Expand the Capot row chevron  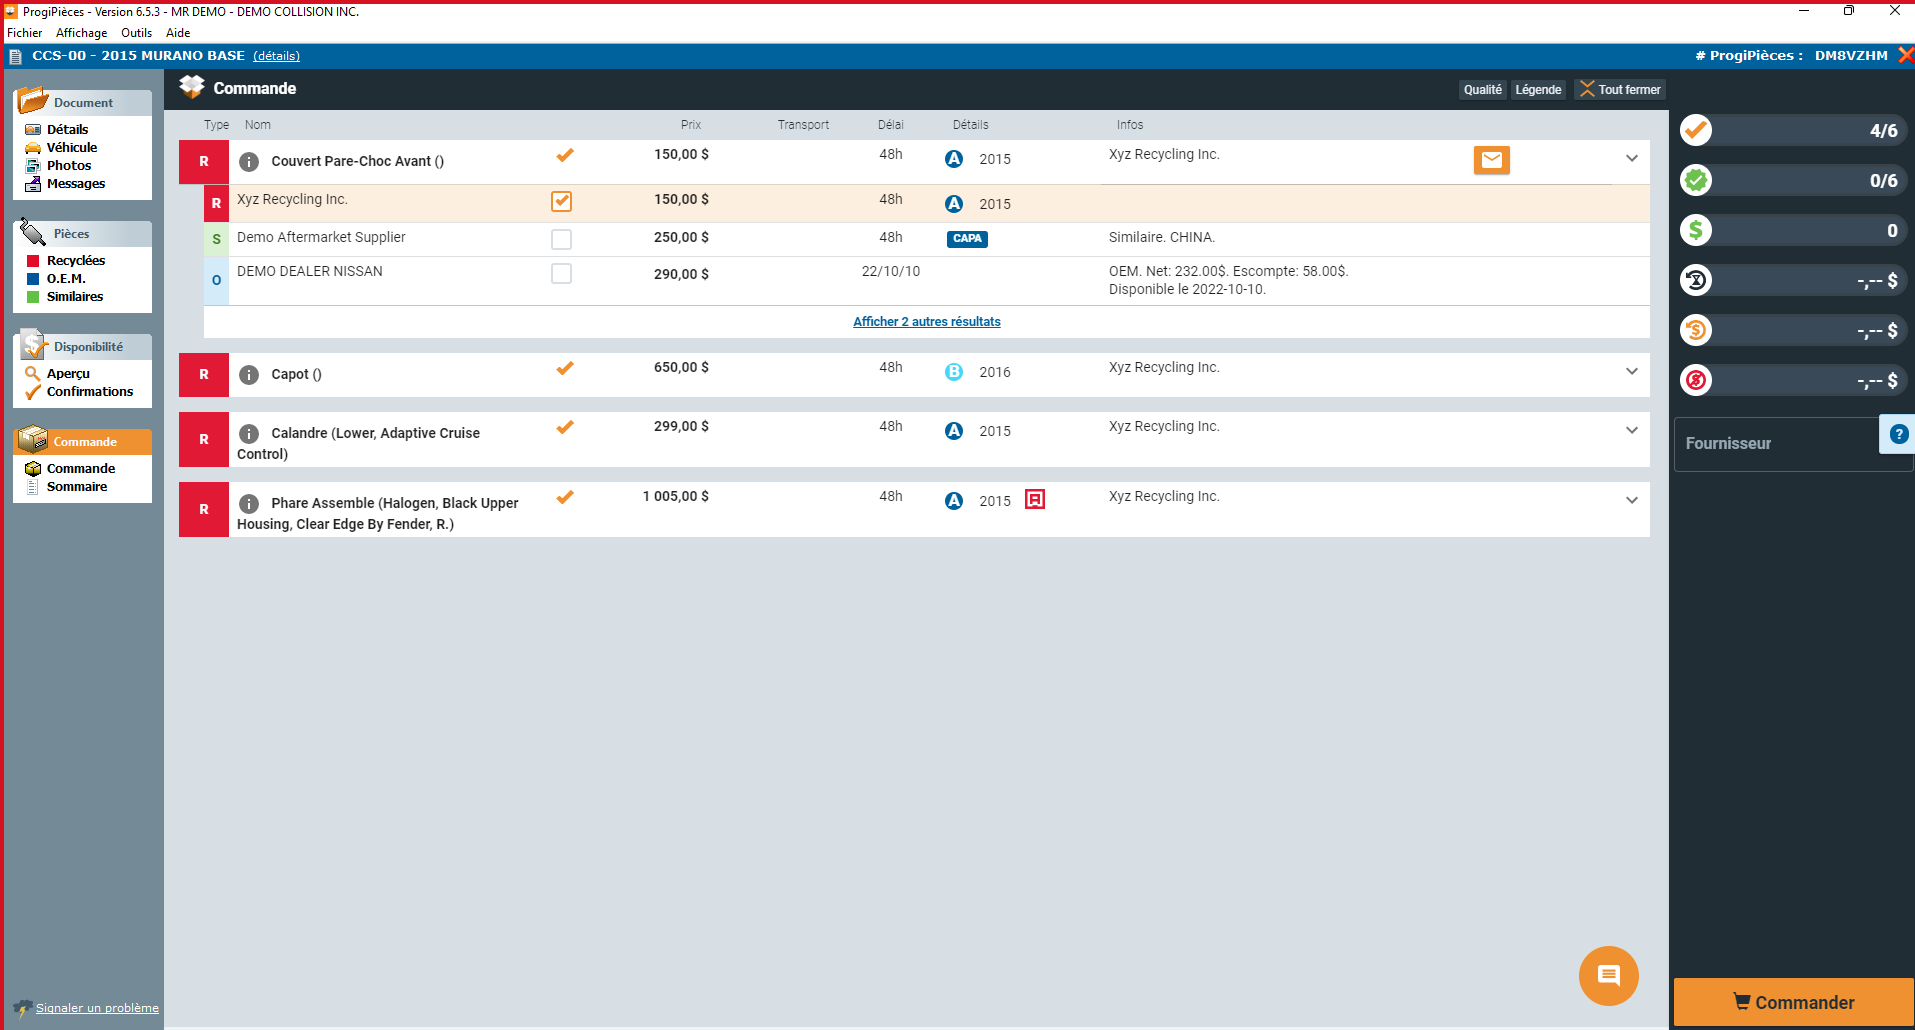click(1631, 371)
